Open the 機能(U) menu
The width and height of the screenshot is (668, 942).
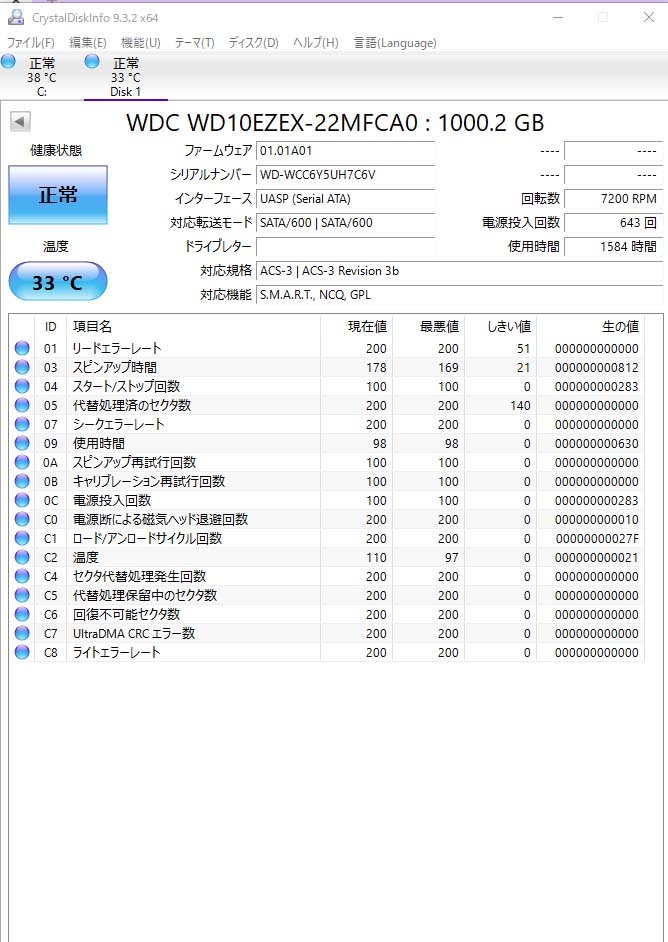point(141,43)
